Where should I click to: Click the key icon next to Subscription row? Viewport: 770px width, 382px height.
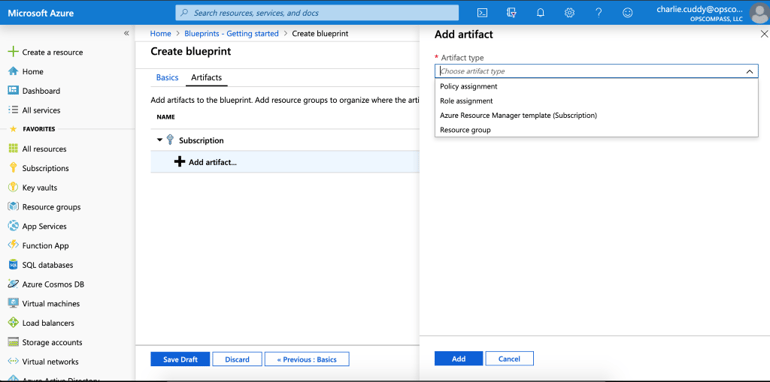pyautogui.click(x=170, y=140)
